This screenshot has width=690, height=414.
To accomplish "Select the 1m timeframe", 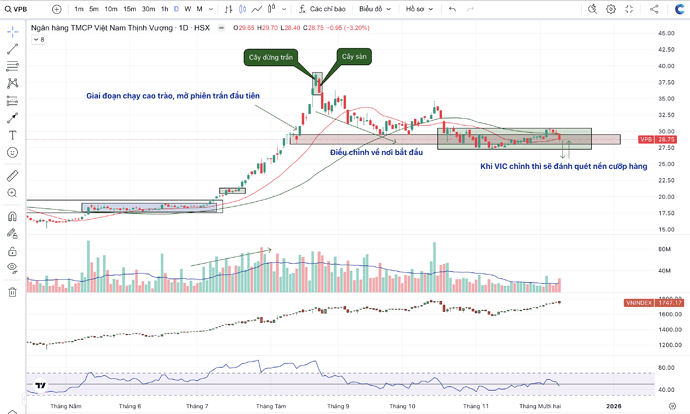I will 79,9.
